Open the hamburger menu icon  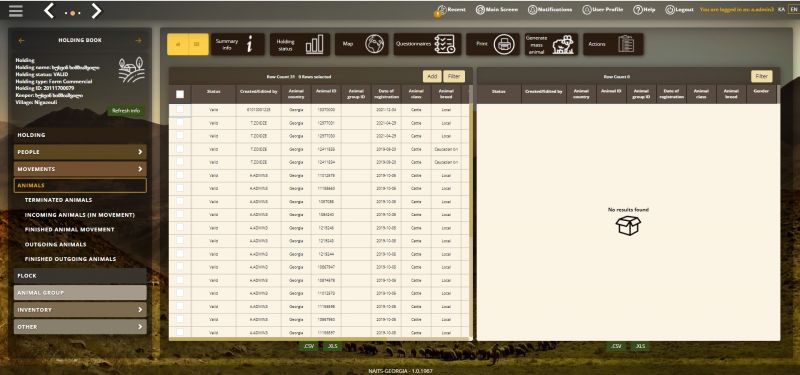16,11
